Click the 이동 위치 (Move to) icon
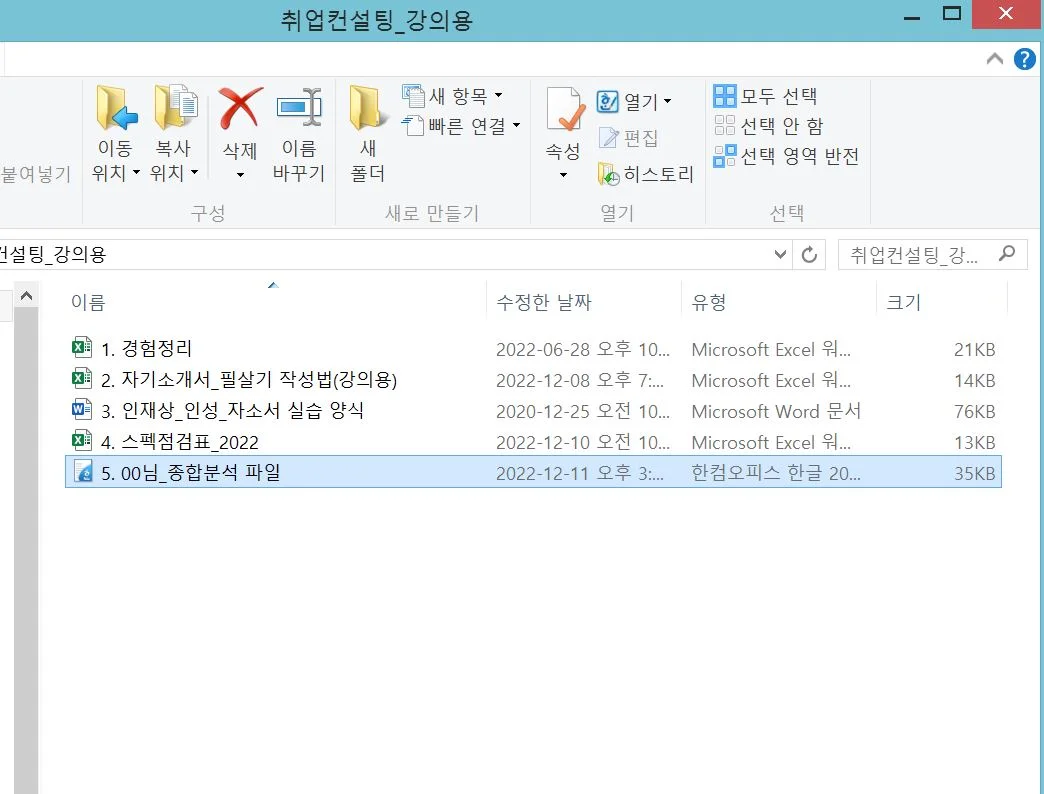 point(115,130)
